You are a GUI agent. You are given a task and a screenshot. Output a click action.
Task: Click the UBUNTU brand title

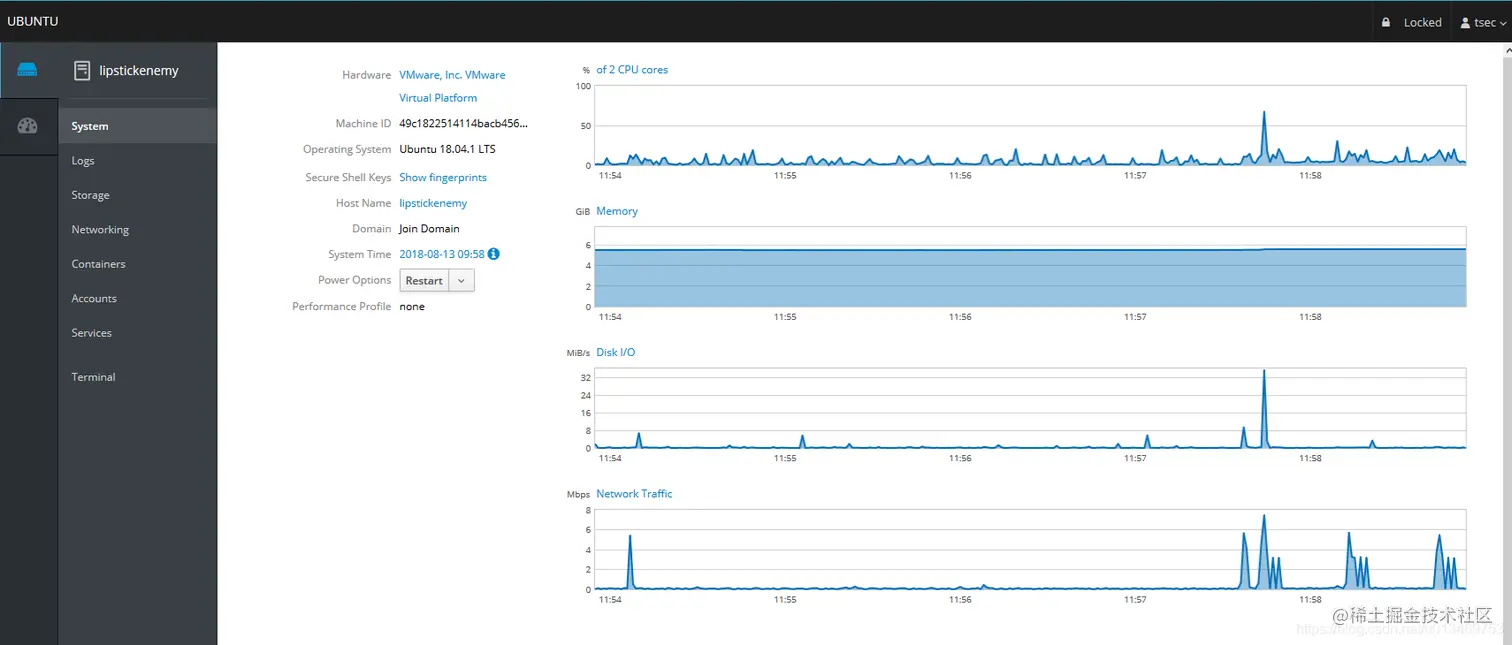32,22
